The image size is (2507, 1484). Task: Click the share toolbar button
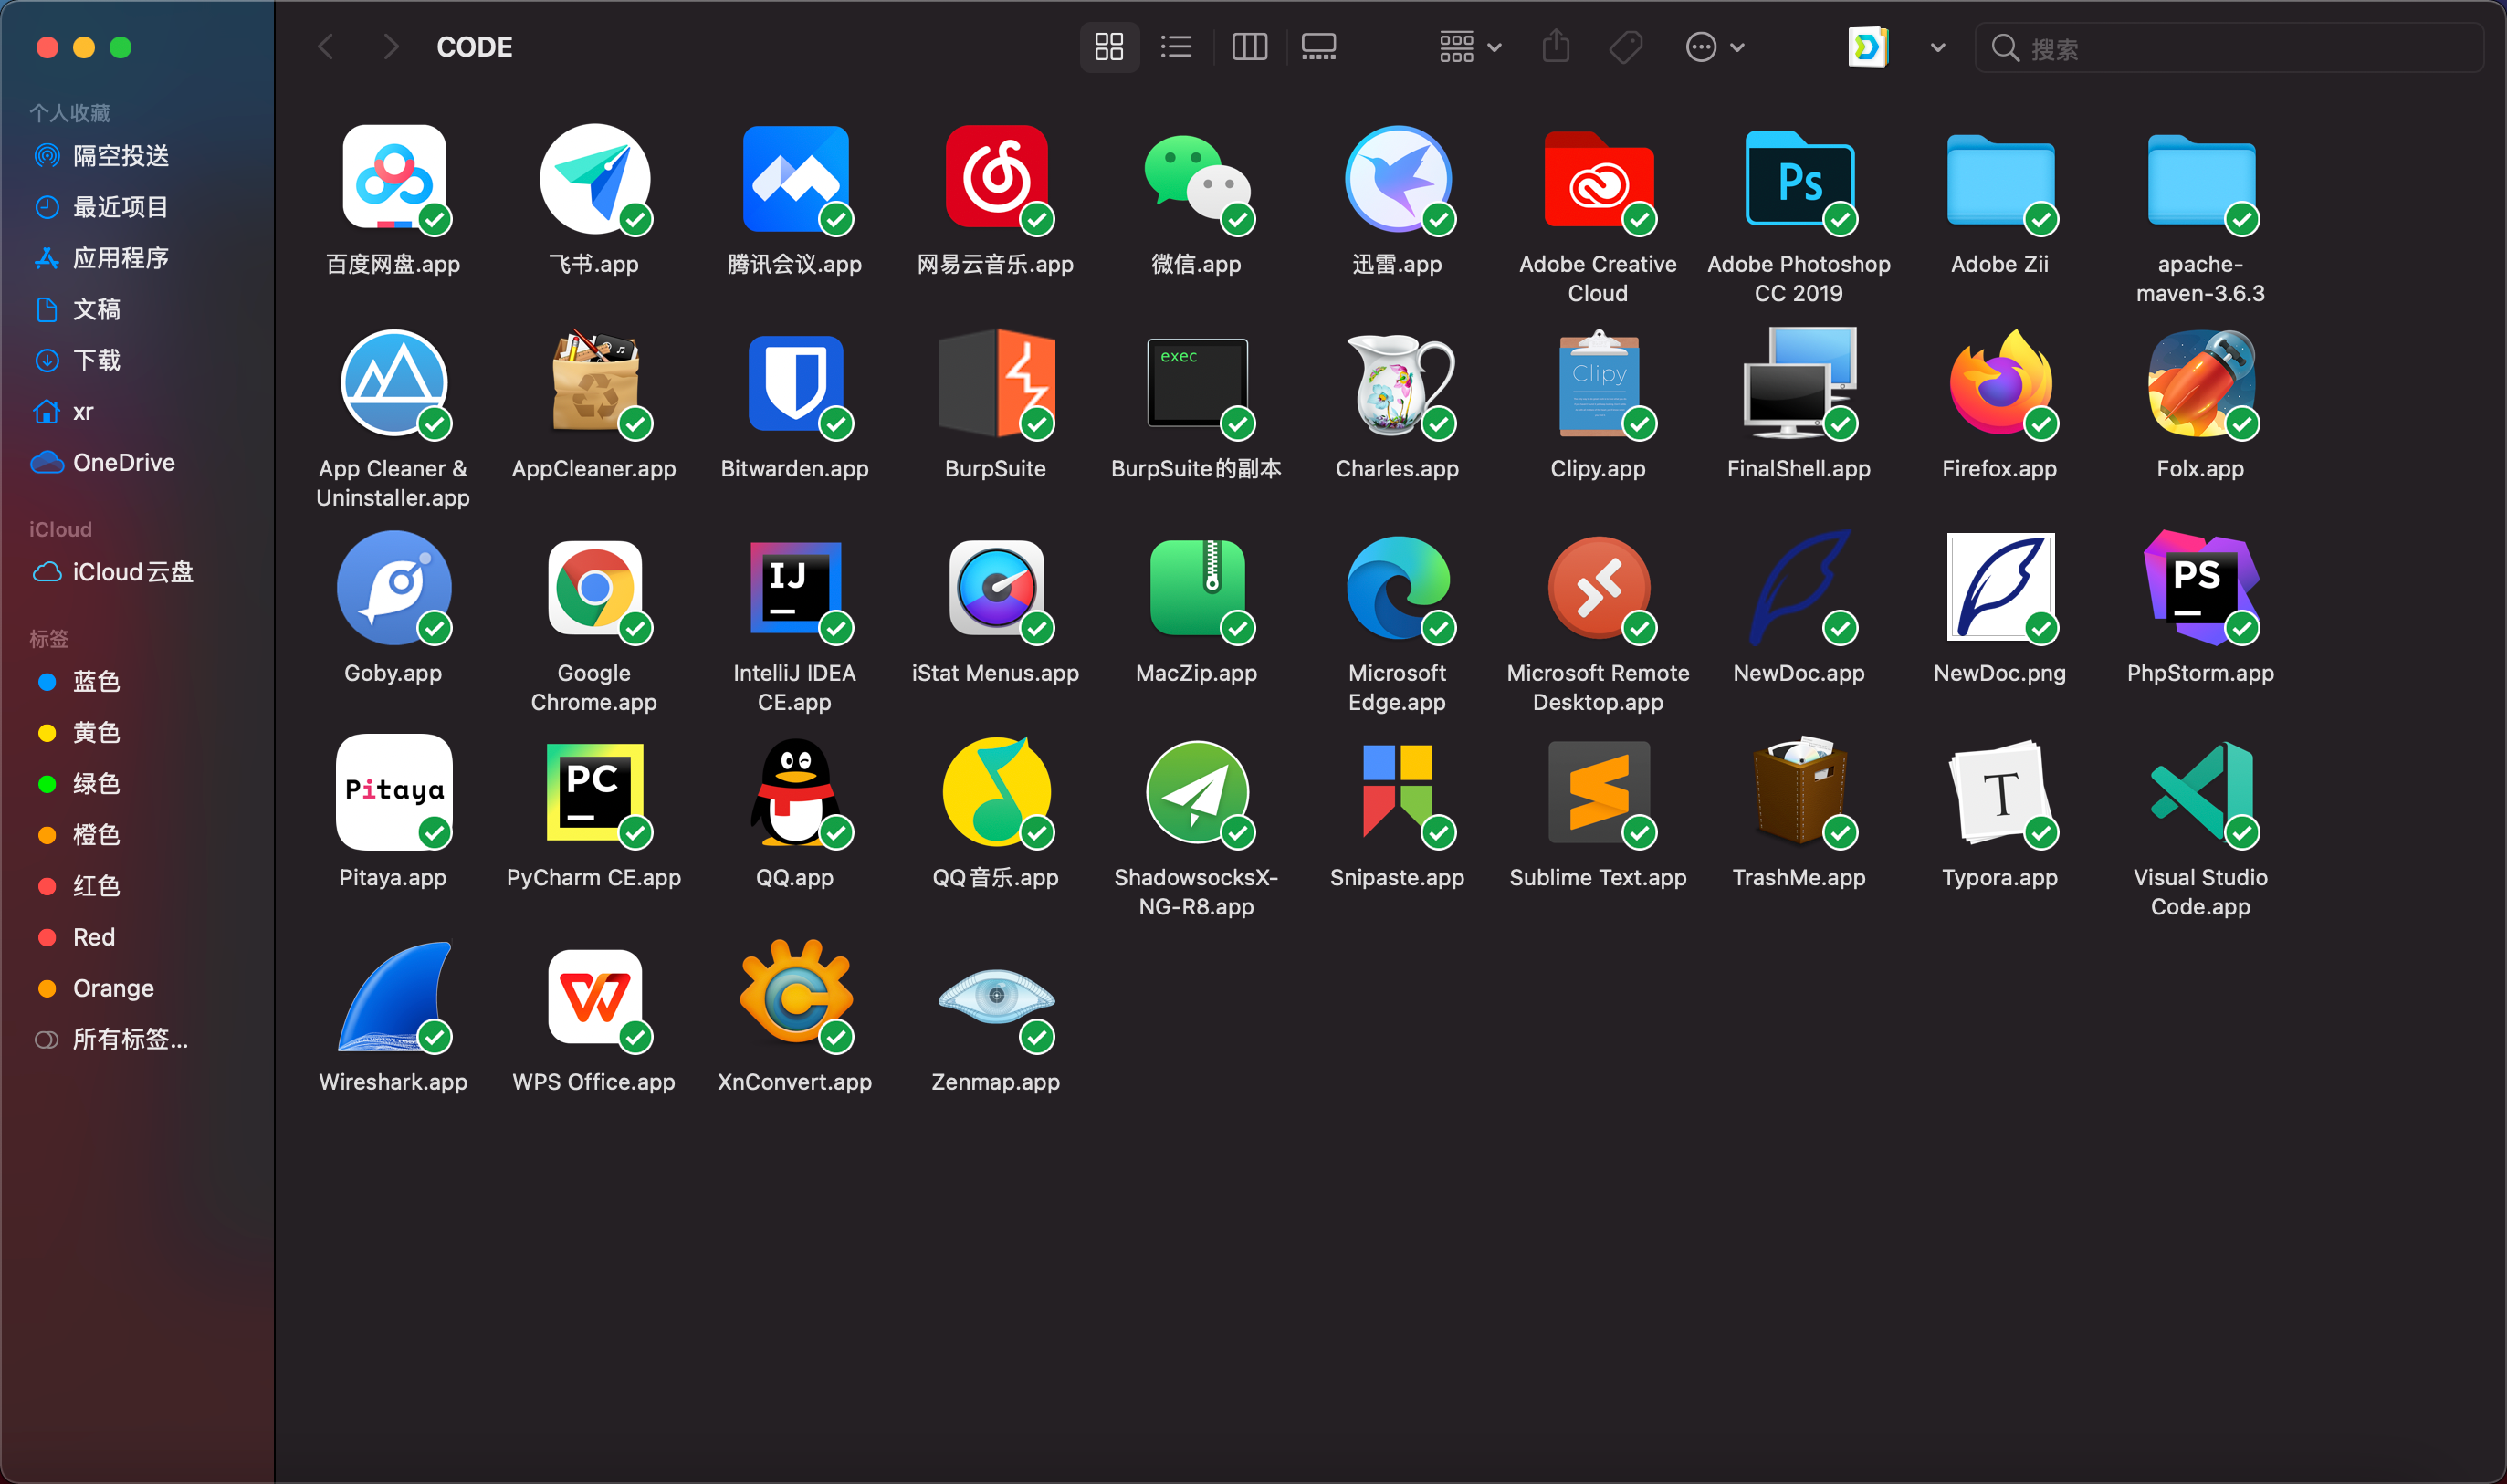point(1556,46)
